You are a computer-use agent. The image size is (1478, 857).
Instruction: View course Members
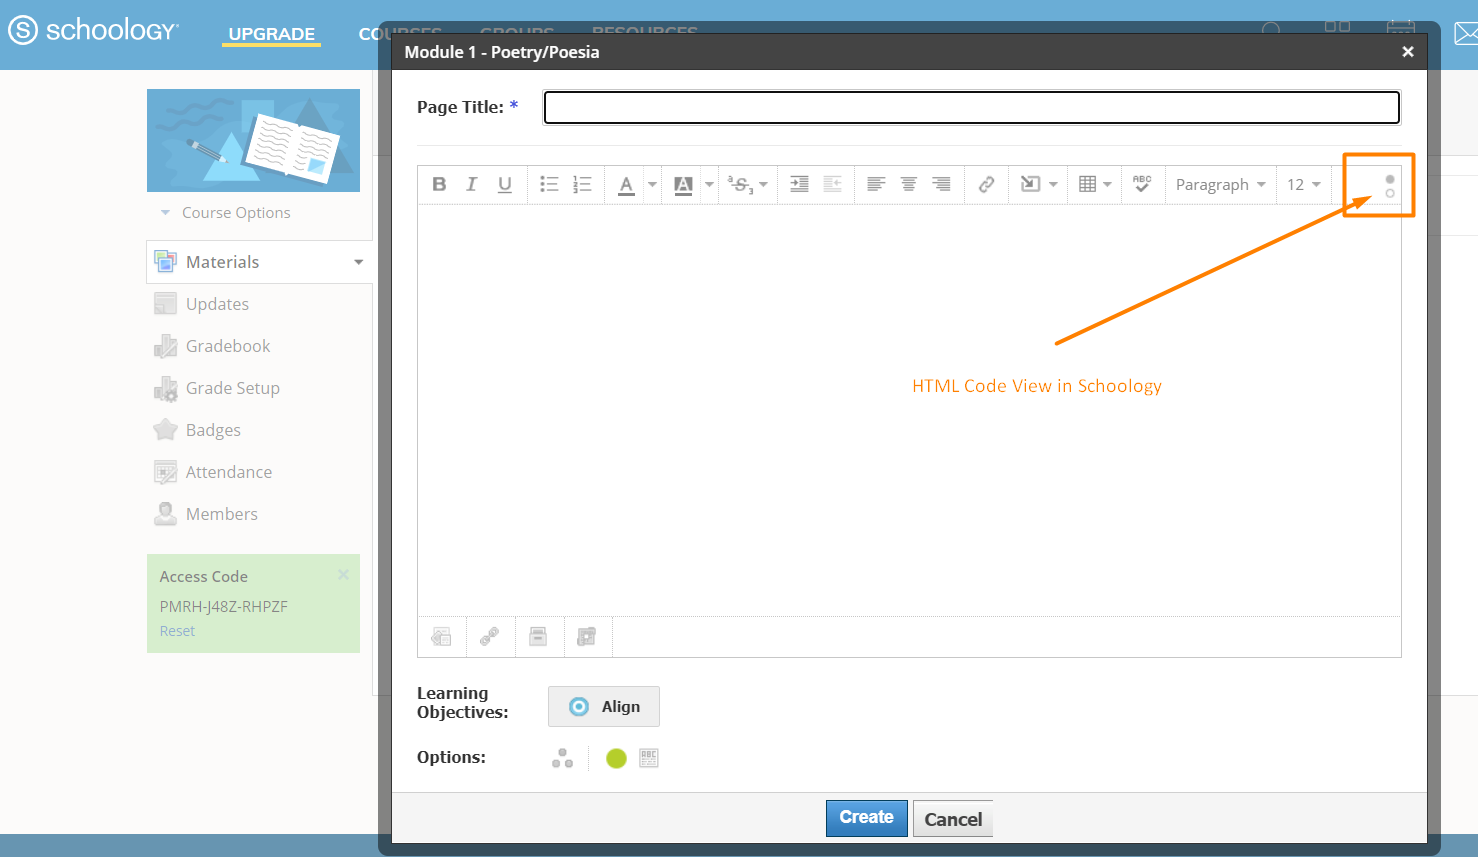click(222, 514)
